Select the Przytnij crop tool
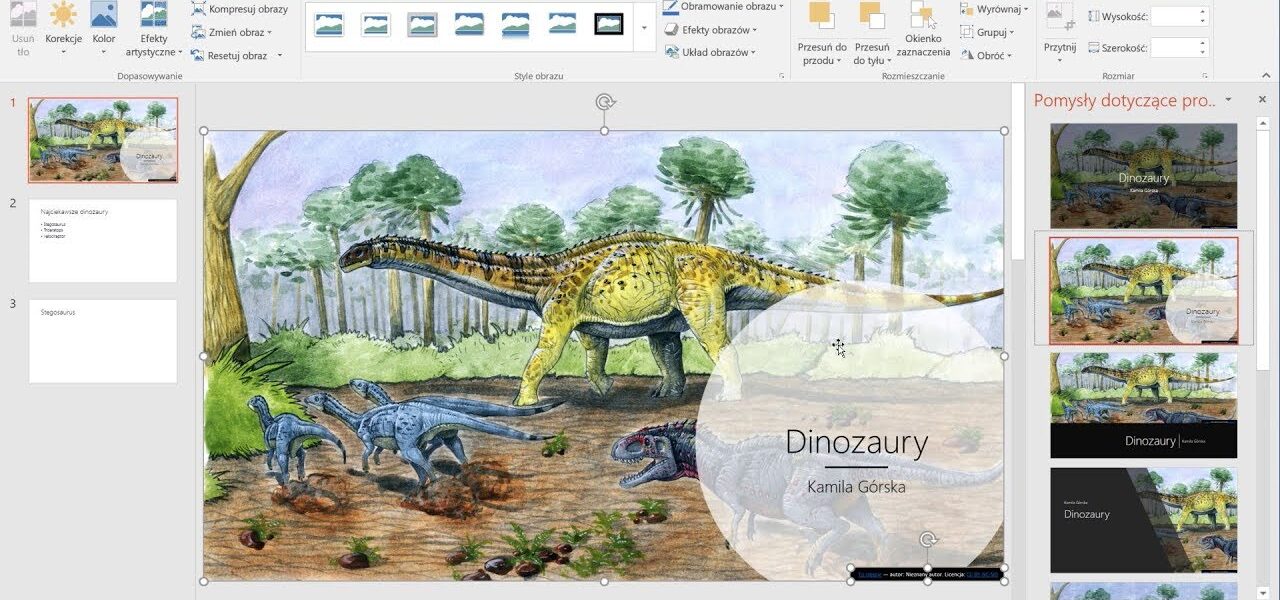 (x=1059, y=30)
